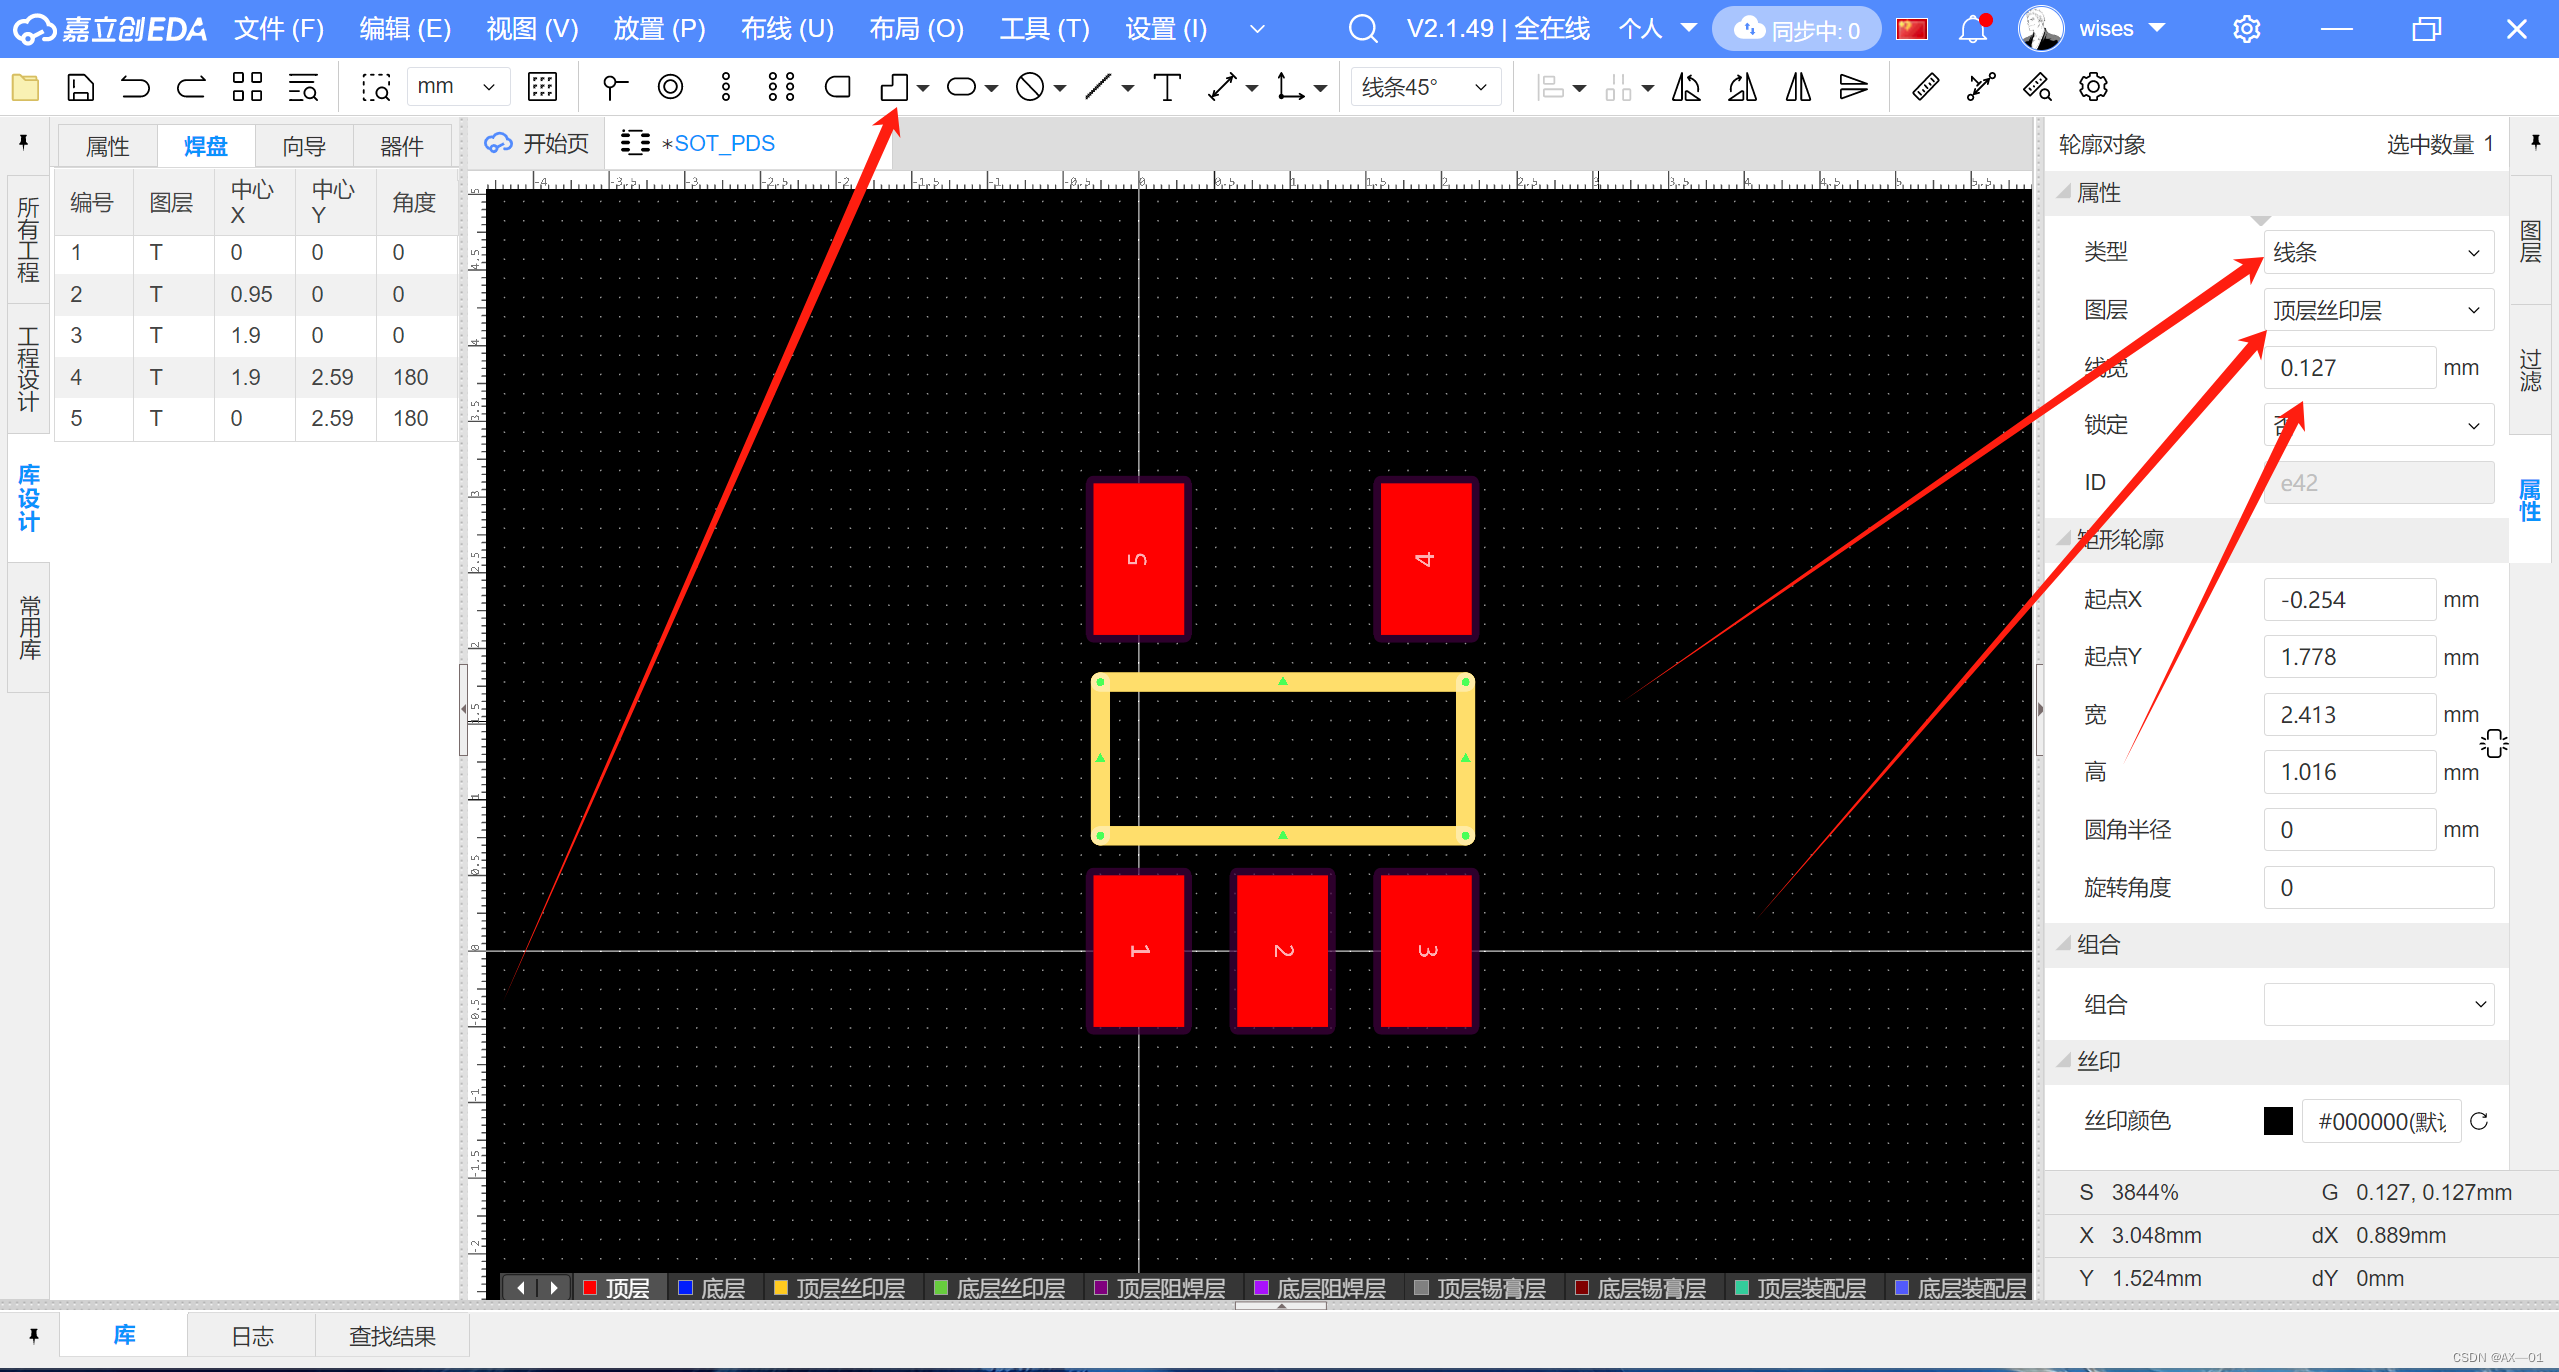Click the 同步中 sync button

pos(1796,29)
